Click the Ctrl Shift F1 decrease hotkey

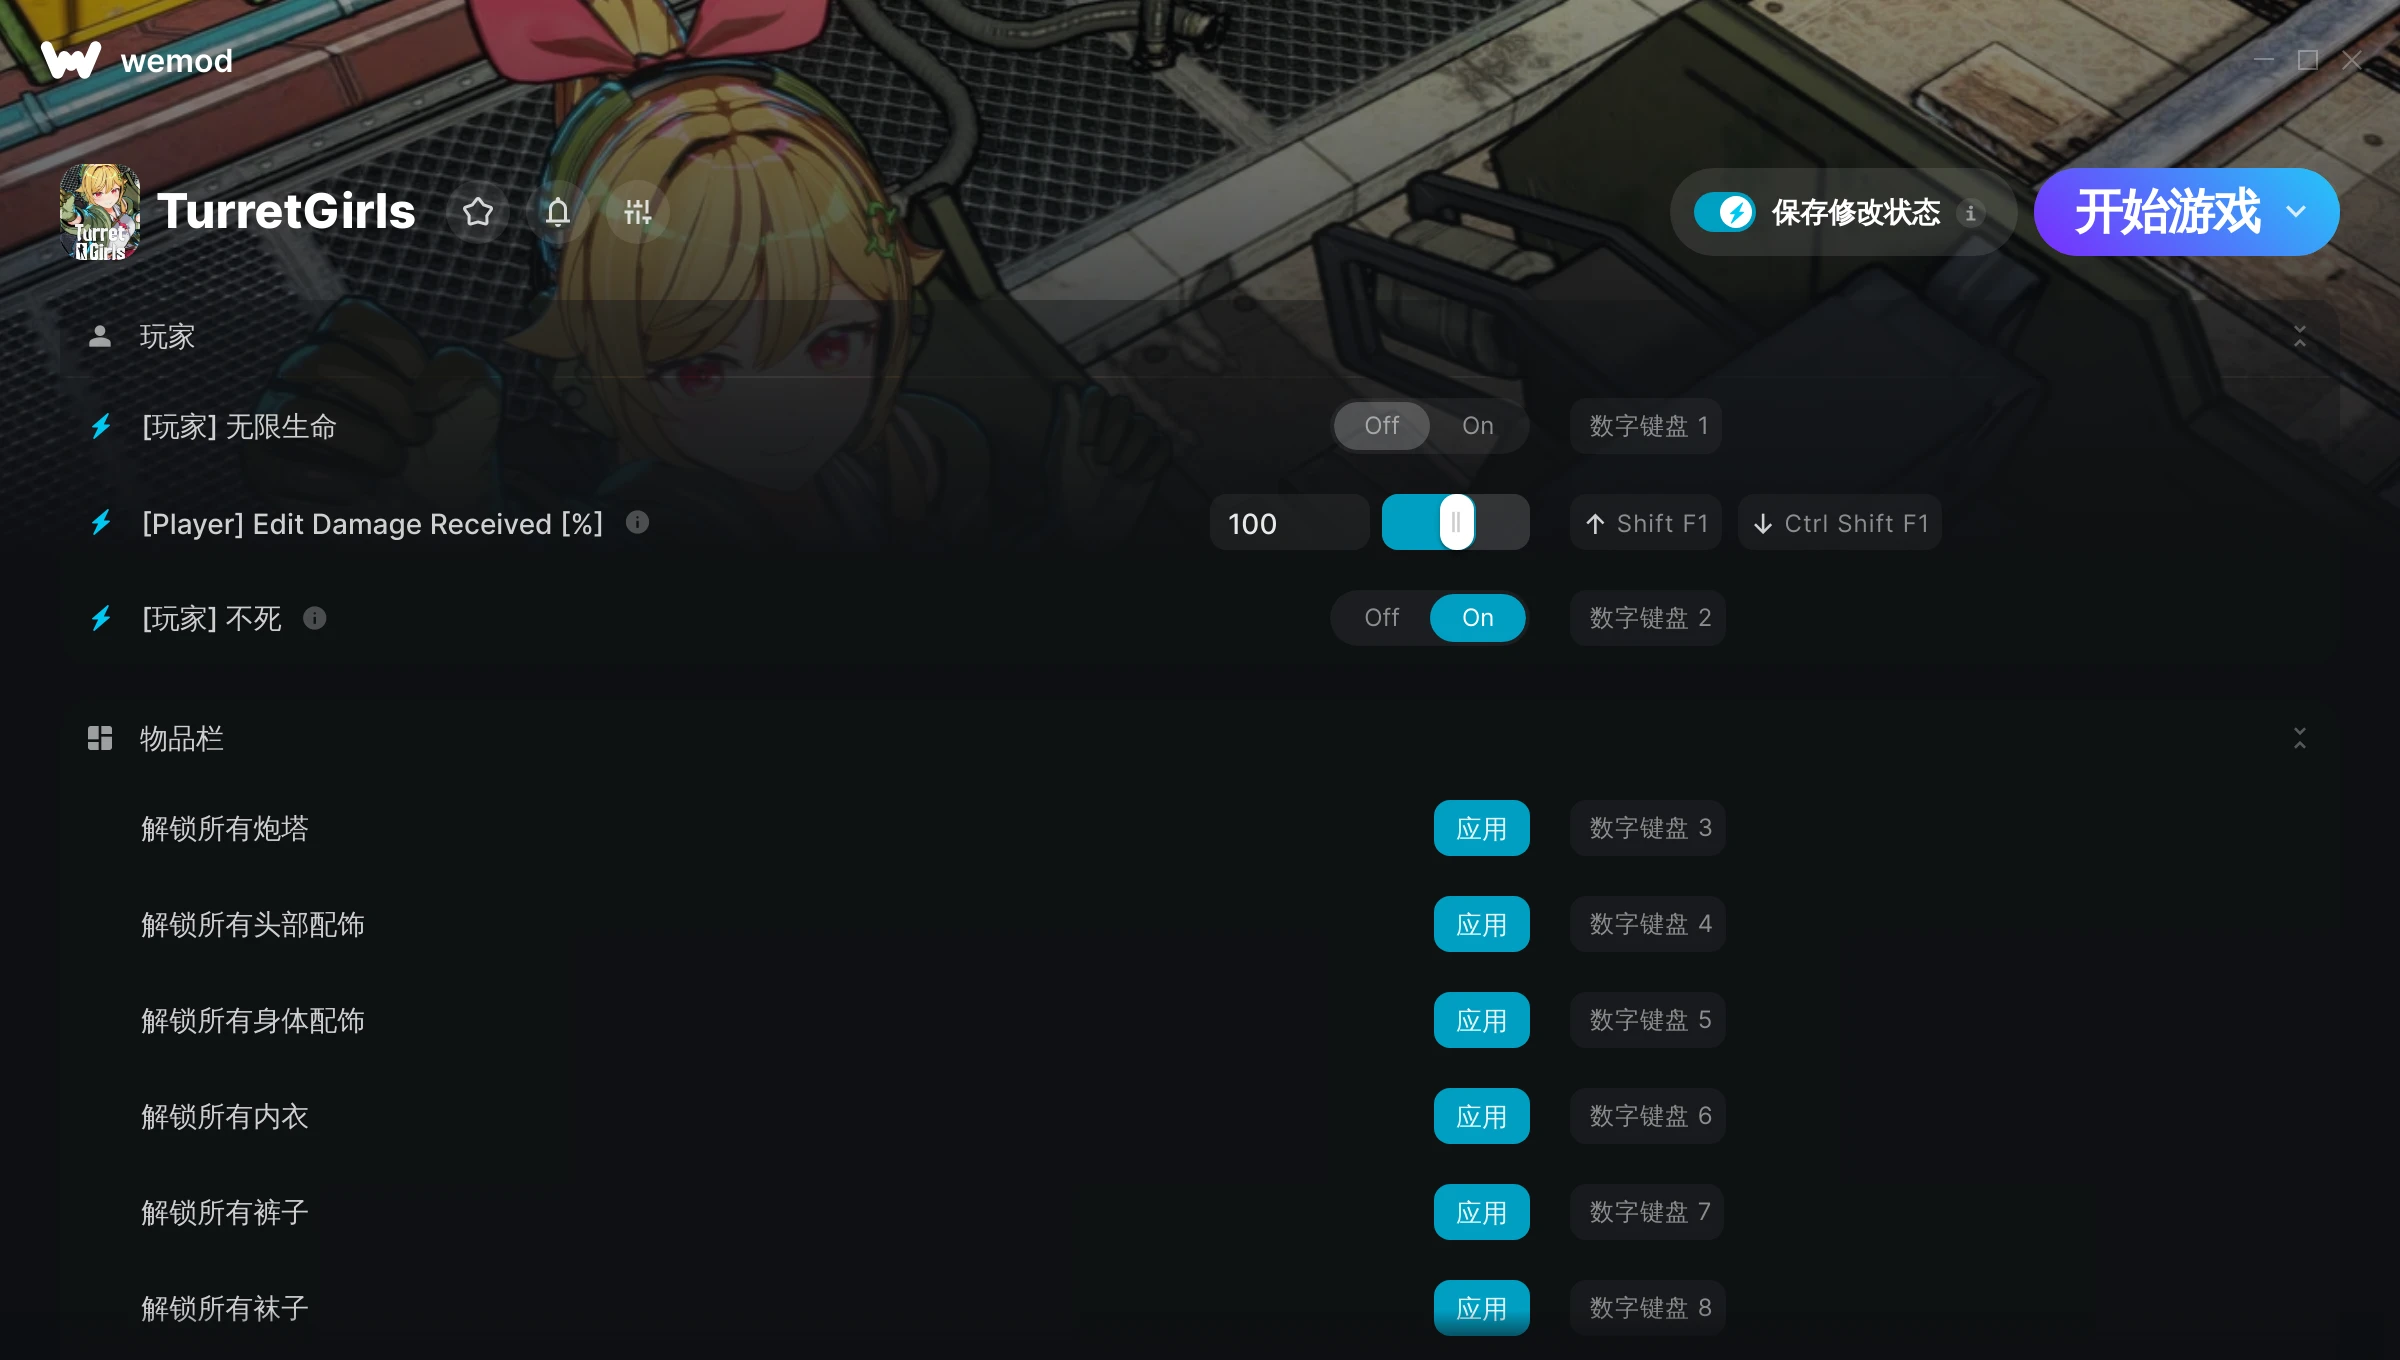(1840, 523)
